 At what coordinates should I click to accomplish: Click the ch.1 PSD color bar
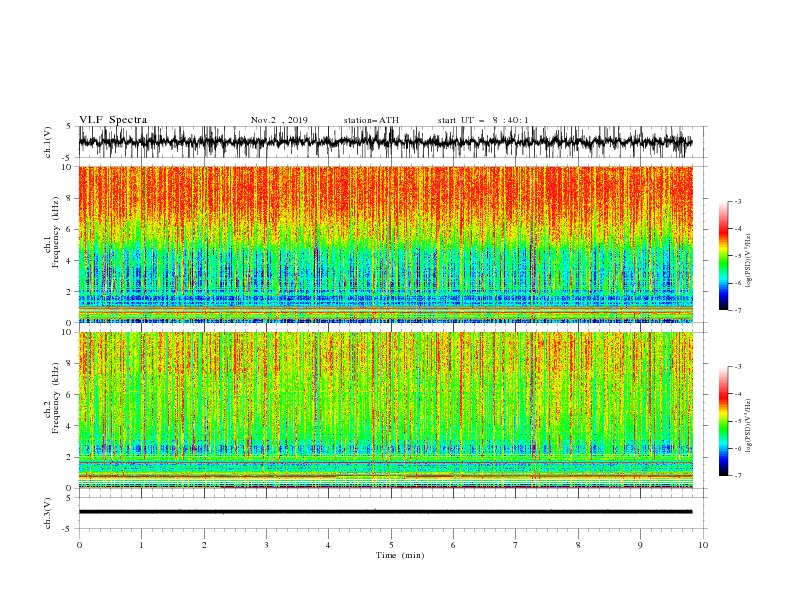tap(723, 256)
